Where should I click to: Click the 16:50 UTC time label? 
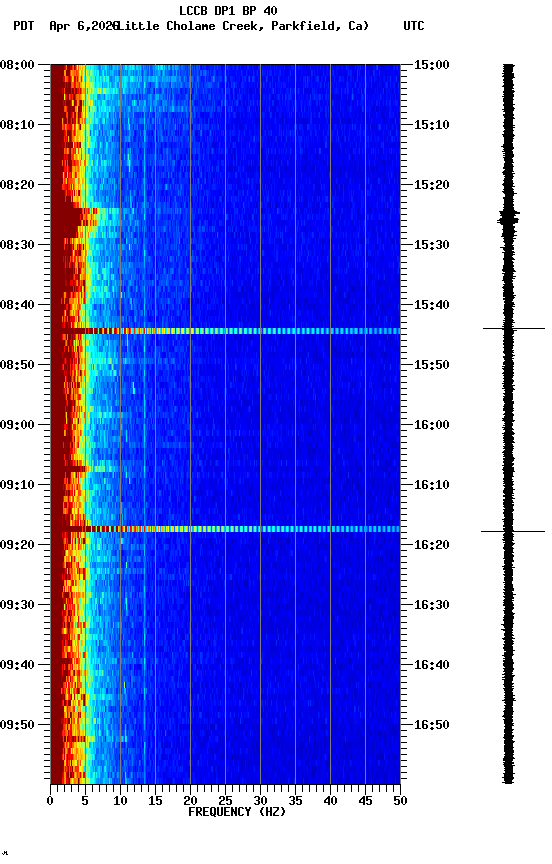tap(432, 725)
